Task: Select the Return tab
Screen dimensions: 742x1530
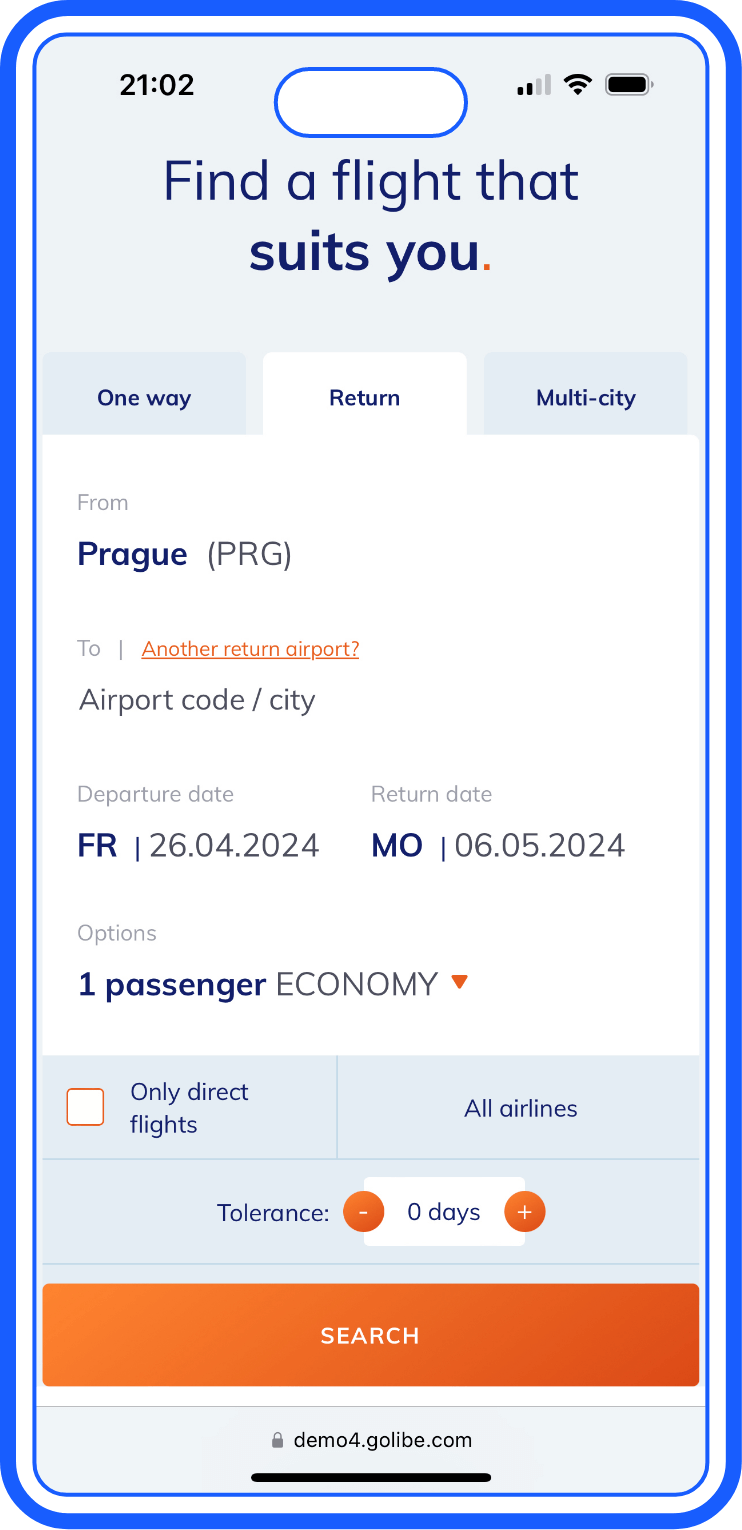Action: 364,398
